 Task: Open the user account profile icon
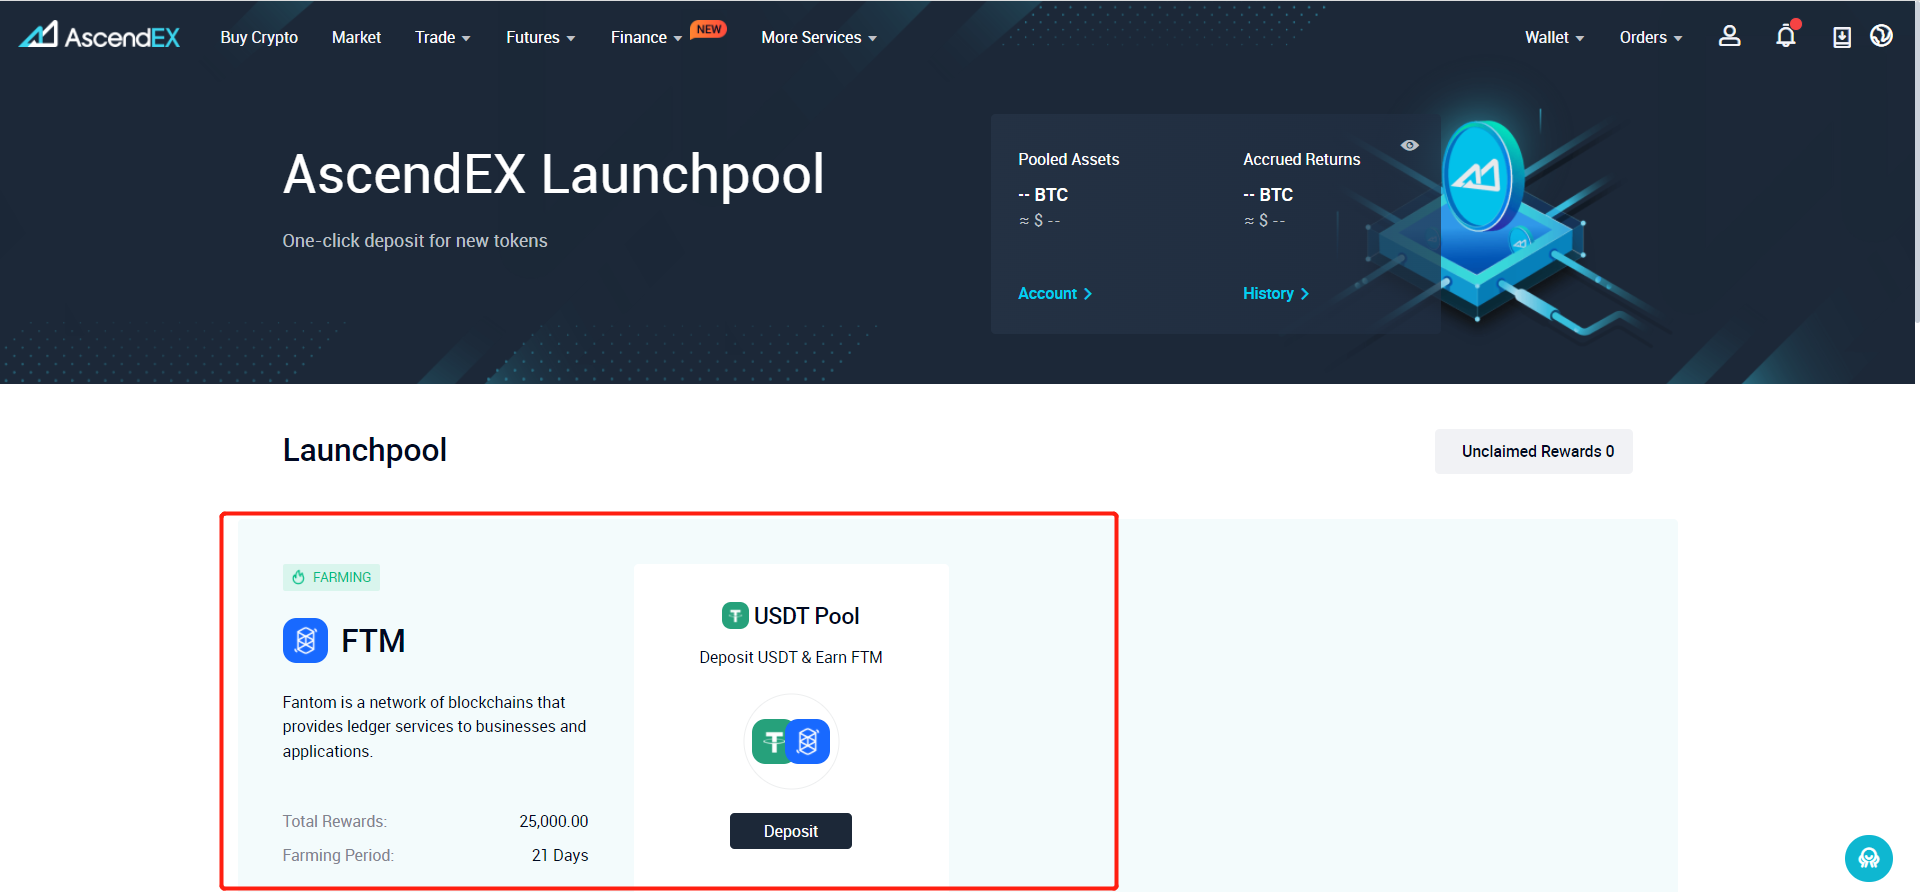tap(1729, 36)
